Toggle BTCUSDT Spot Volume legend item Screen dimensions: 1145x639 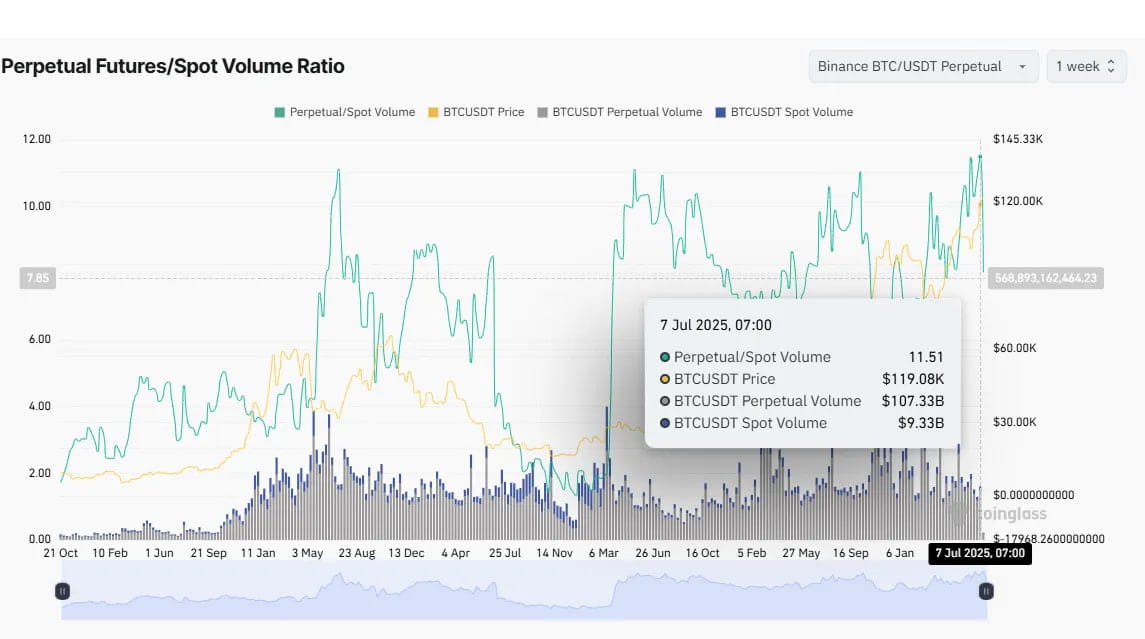click(784, 112)
